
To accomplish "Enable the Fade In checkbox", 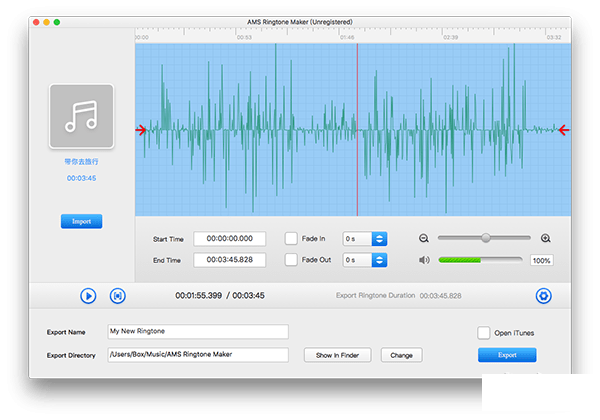I will [x=291, y=239].
